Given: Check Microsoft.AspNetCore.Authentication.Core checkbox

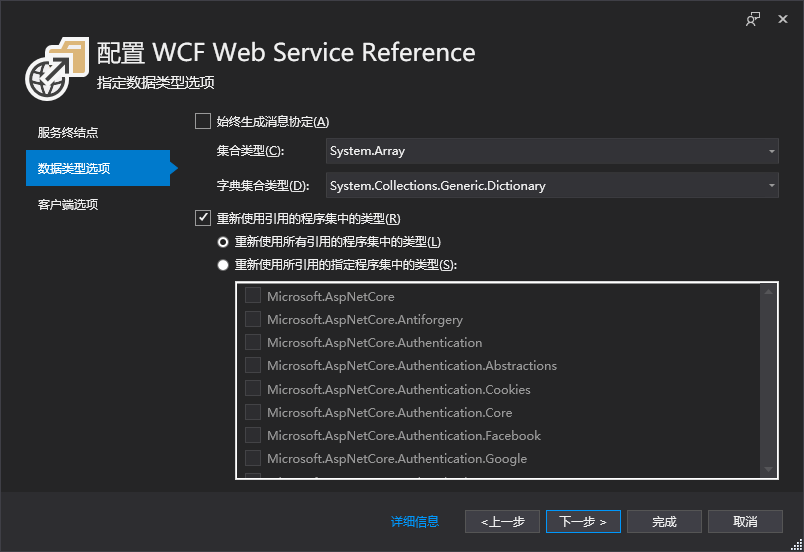Looking at the screenshot, I should (253, 412).
